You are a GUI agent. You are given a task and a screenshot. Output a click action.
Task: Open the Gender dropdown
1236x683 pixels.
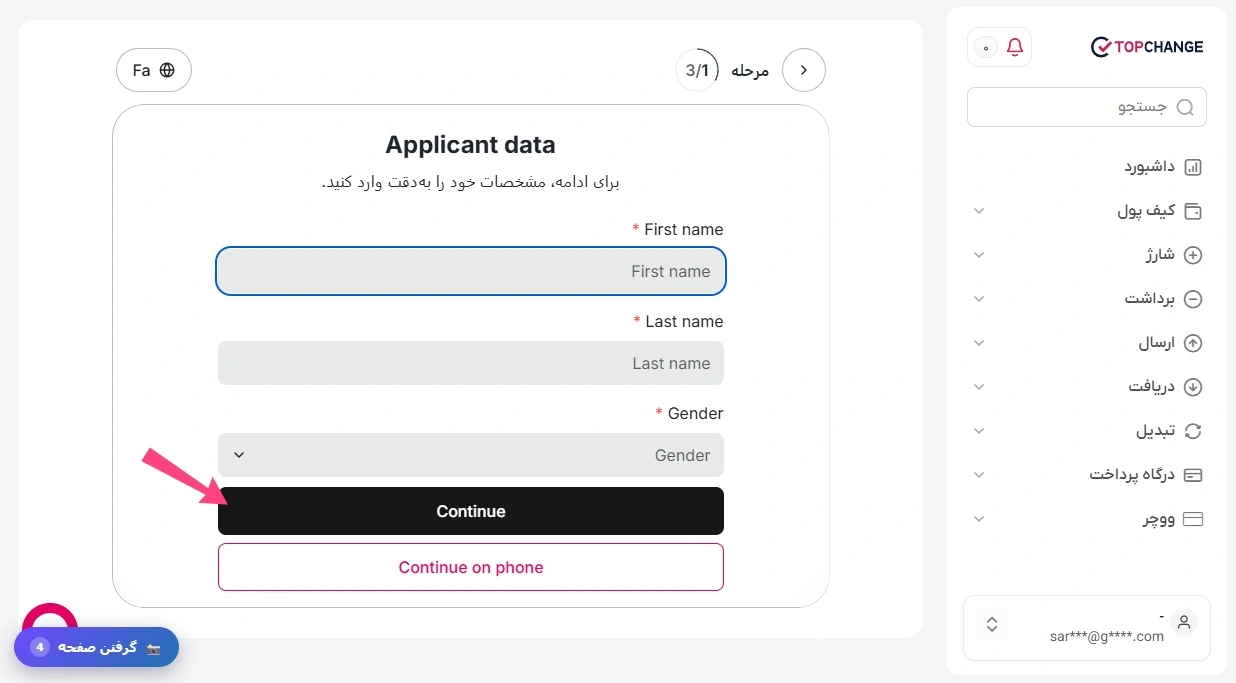[x=471, y=455]
